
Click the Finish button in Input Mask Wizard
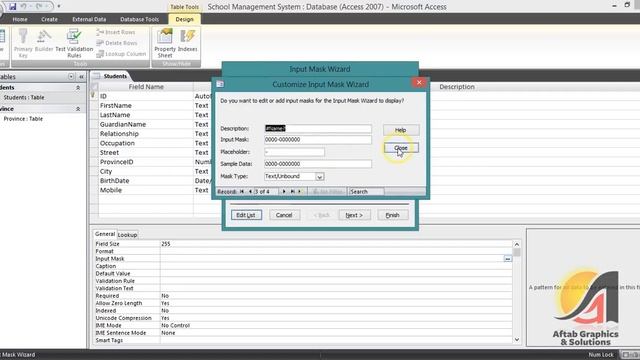point(392,215)
